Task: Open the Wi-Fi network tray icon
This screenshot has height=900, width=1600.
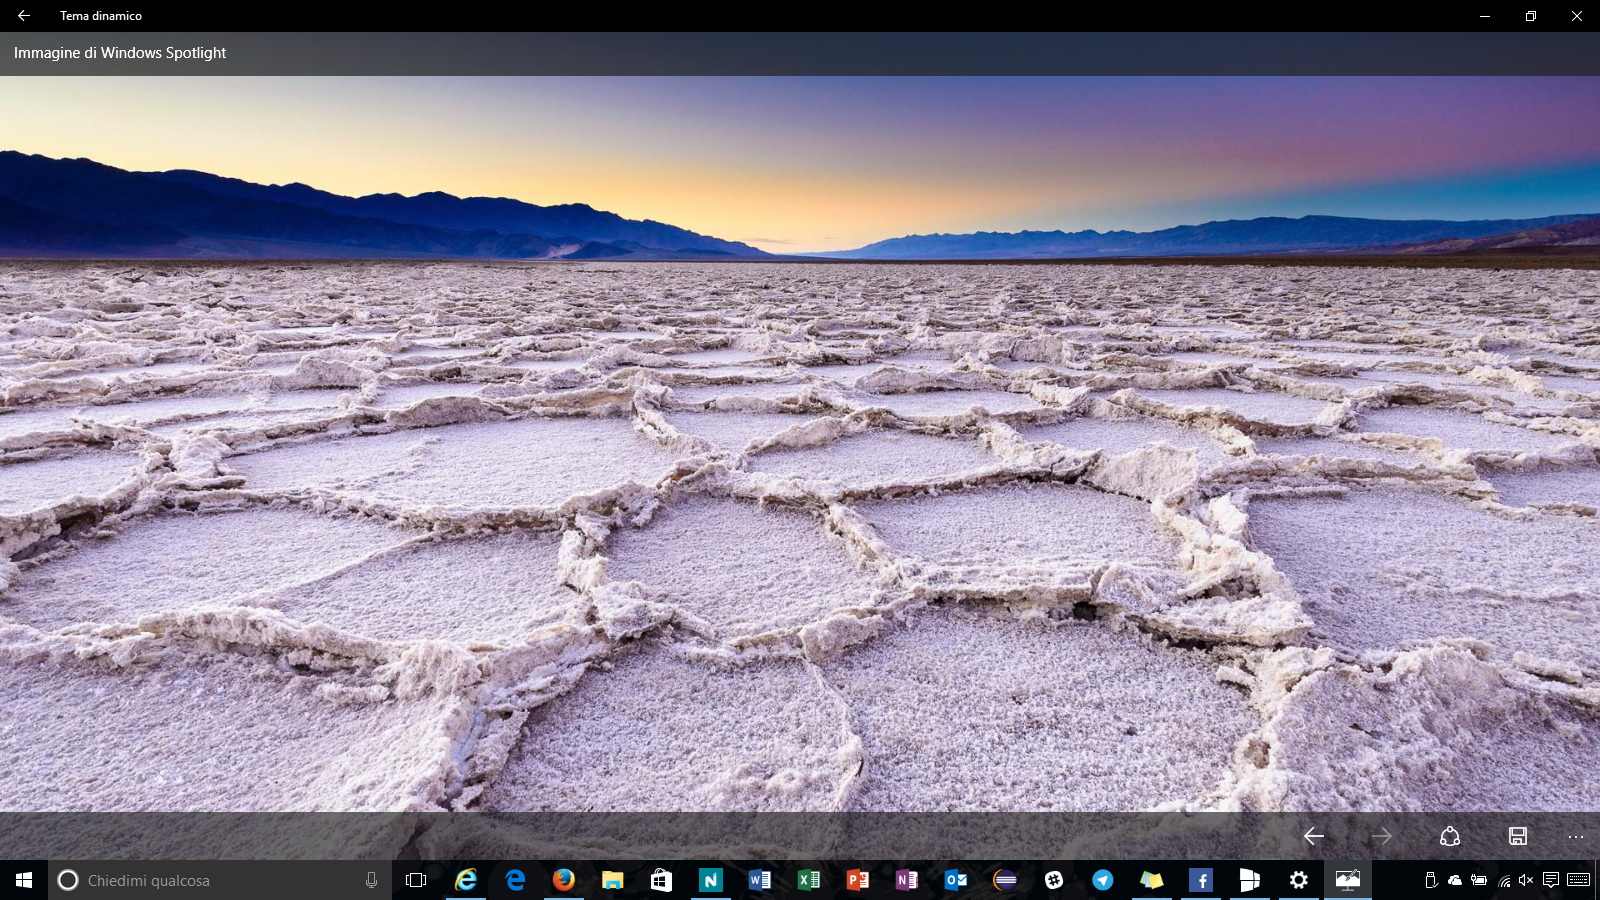Action: 1503,880
